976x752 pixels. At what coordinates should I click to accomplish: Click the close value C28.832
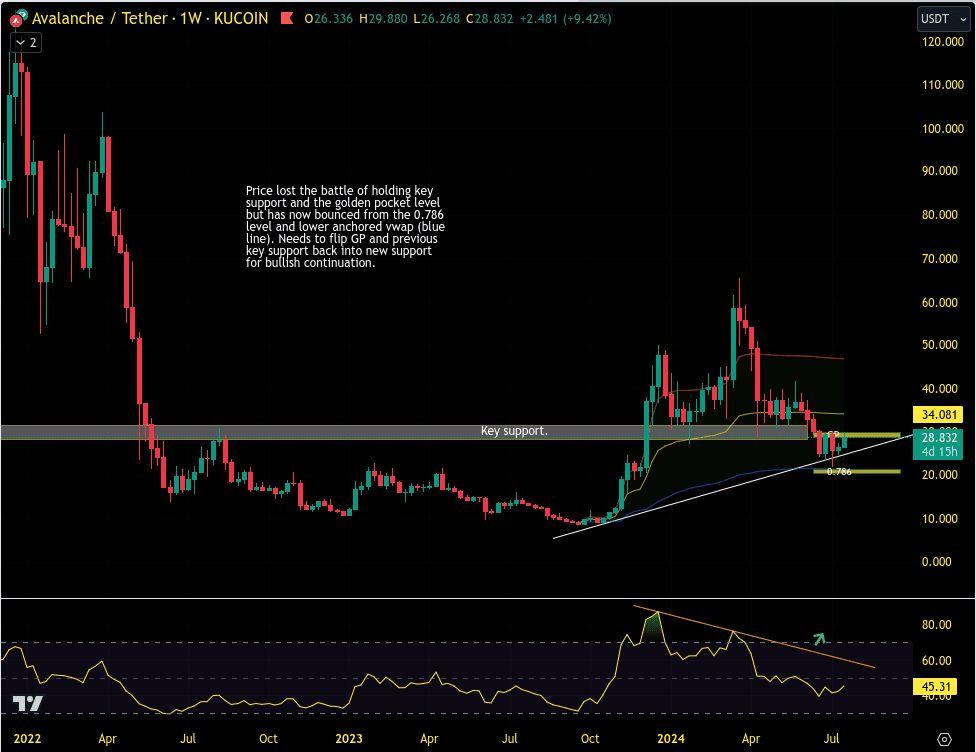click(489, 19)
